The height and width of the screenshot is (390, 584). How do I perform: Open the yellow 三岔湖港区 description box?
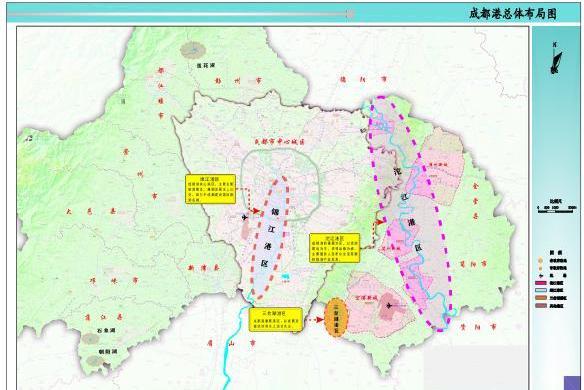(276, 320)
